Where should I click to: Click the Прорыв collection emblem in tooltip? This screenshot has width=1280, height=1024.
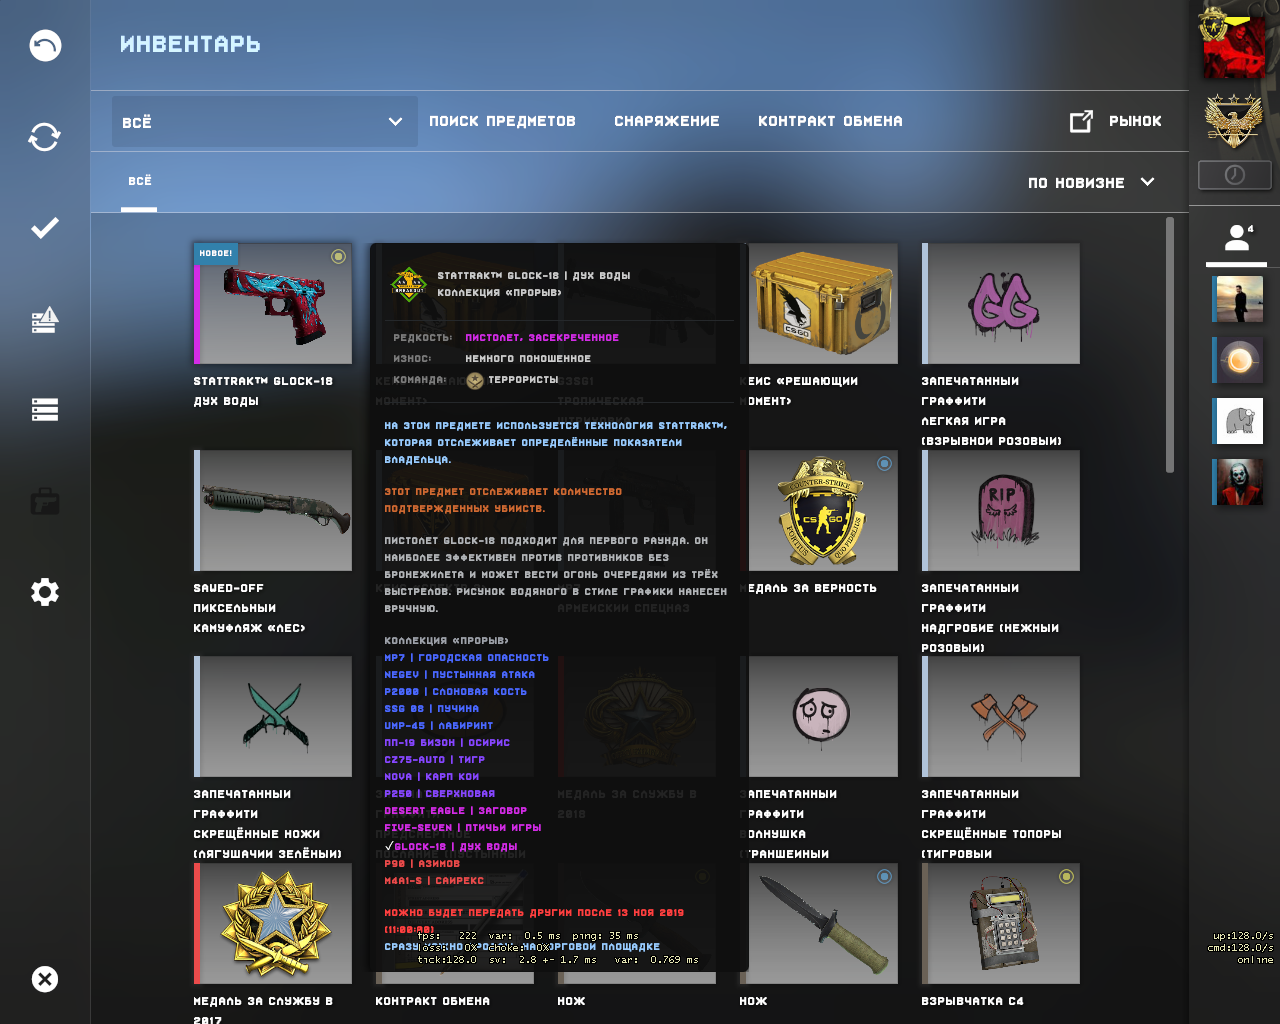pyautogui.click(x=408, y=285)
